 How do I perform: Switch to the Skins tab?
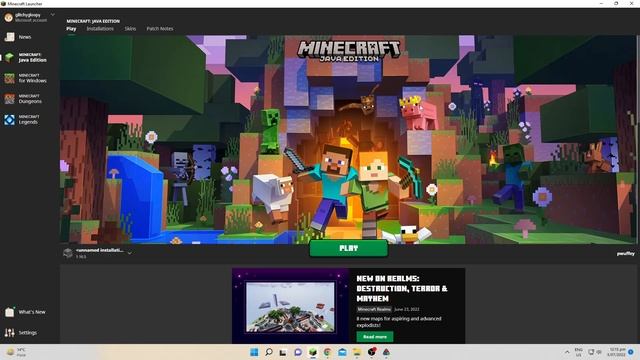coord(130,29)
